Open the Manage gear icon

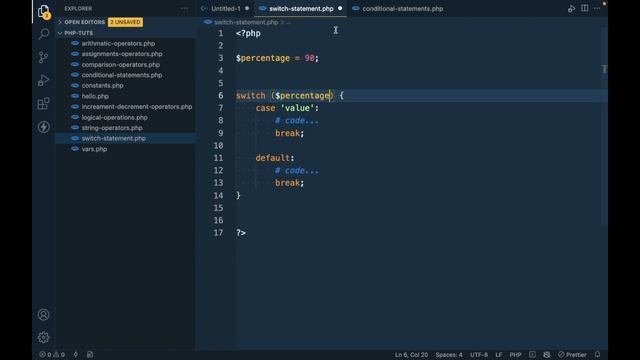point(43,338)
